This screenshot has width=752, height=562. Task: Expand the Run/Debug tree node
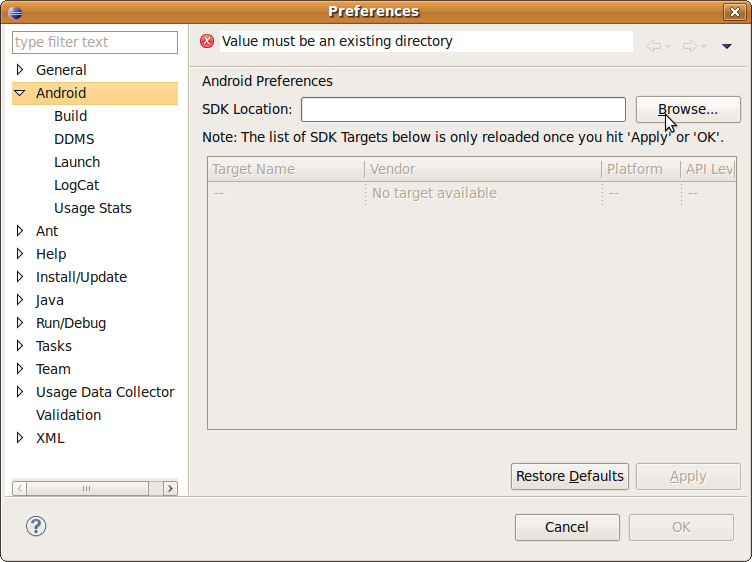pos(20,323)
